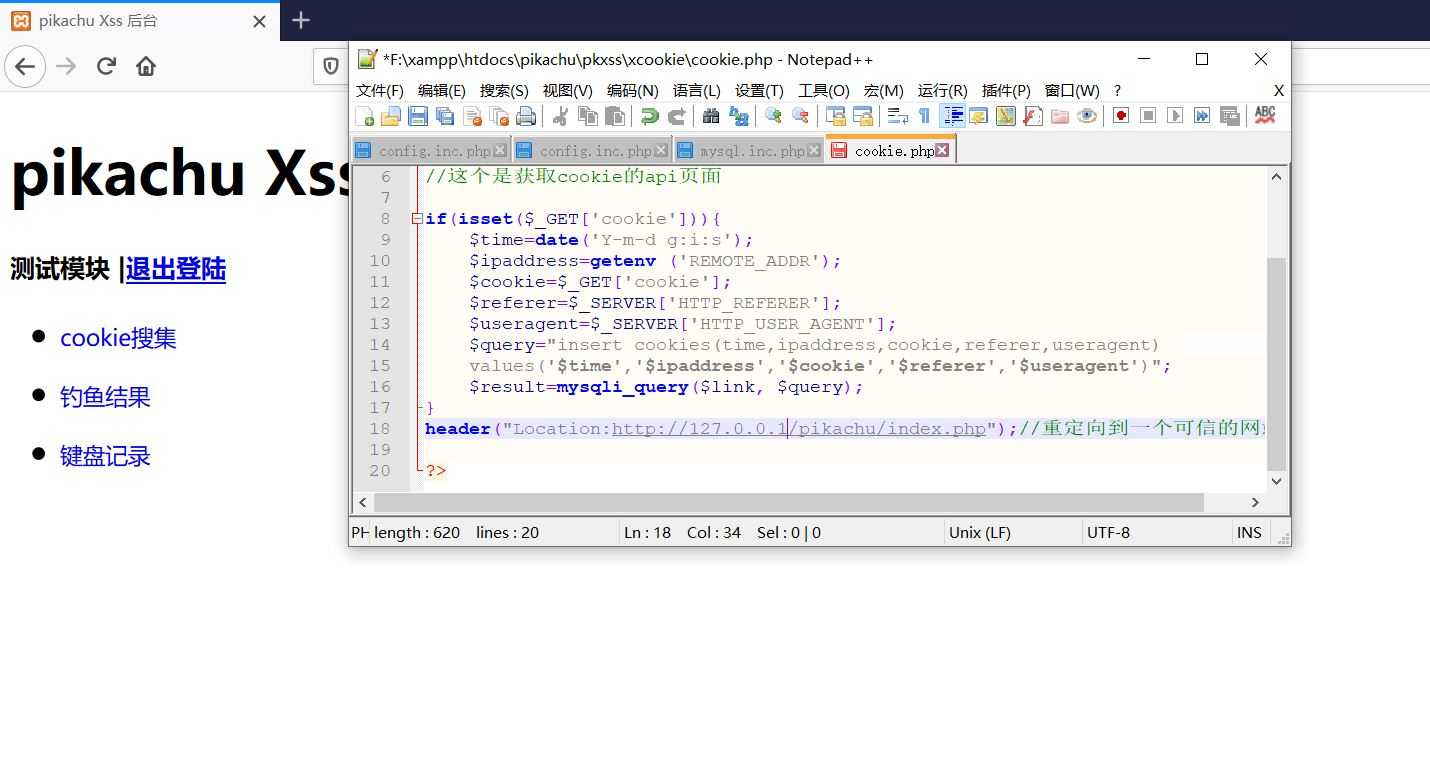Open the Replace dialog toolbar icon

(738, 116)
